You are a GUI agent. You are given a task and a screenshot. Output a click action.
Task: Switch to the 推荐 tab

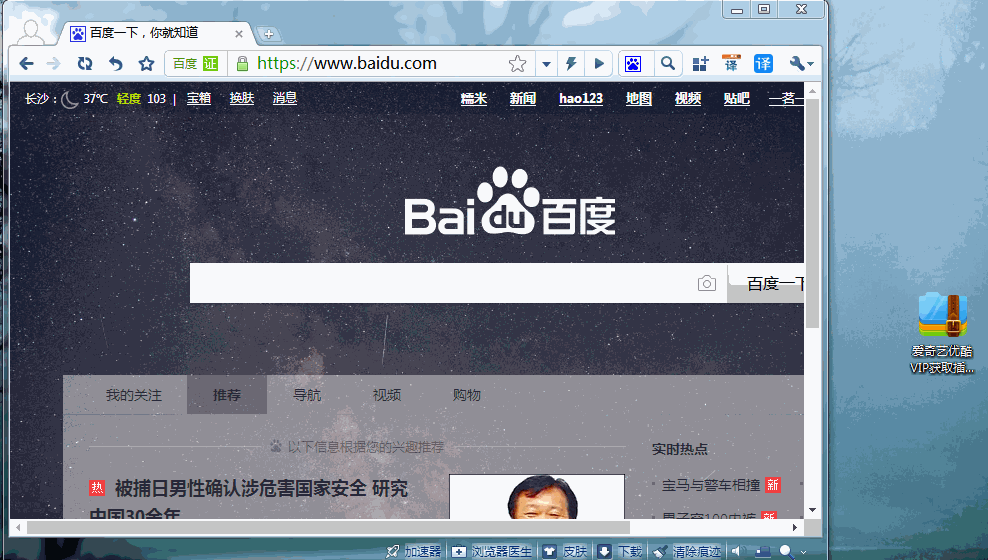(x=227, y=395)
